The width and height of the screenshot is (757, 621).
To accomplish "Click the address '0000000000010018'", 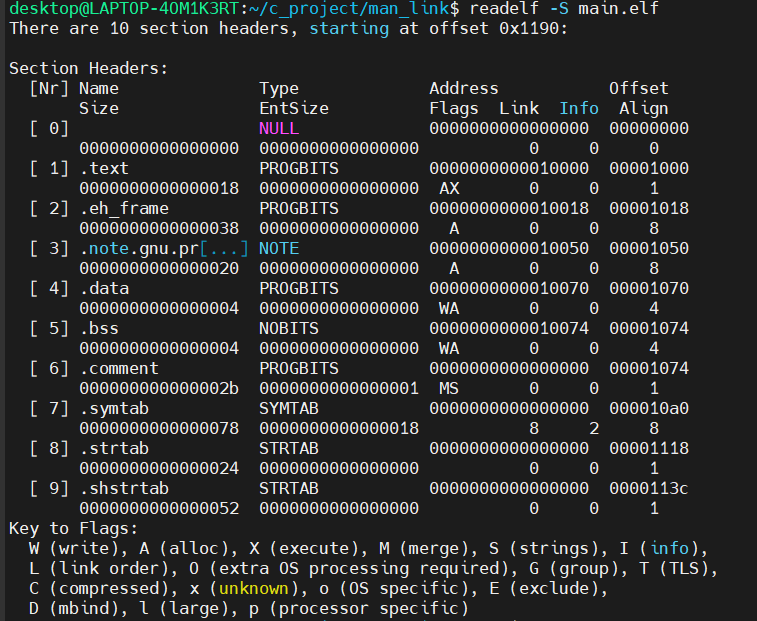I will click(509, 209).
